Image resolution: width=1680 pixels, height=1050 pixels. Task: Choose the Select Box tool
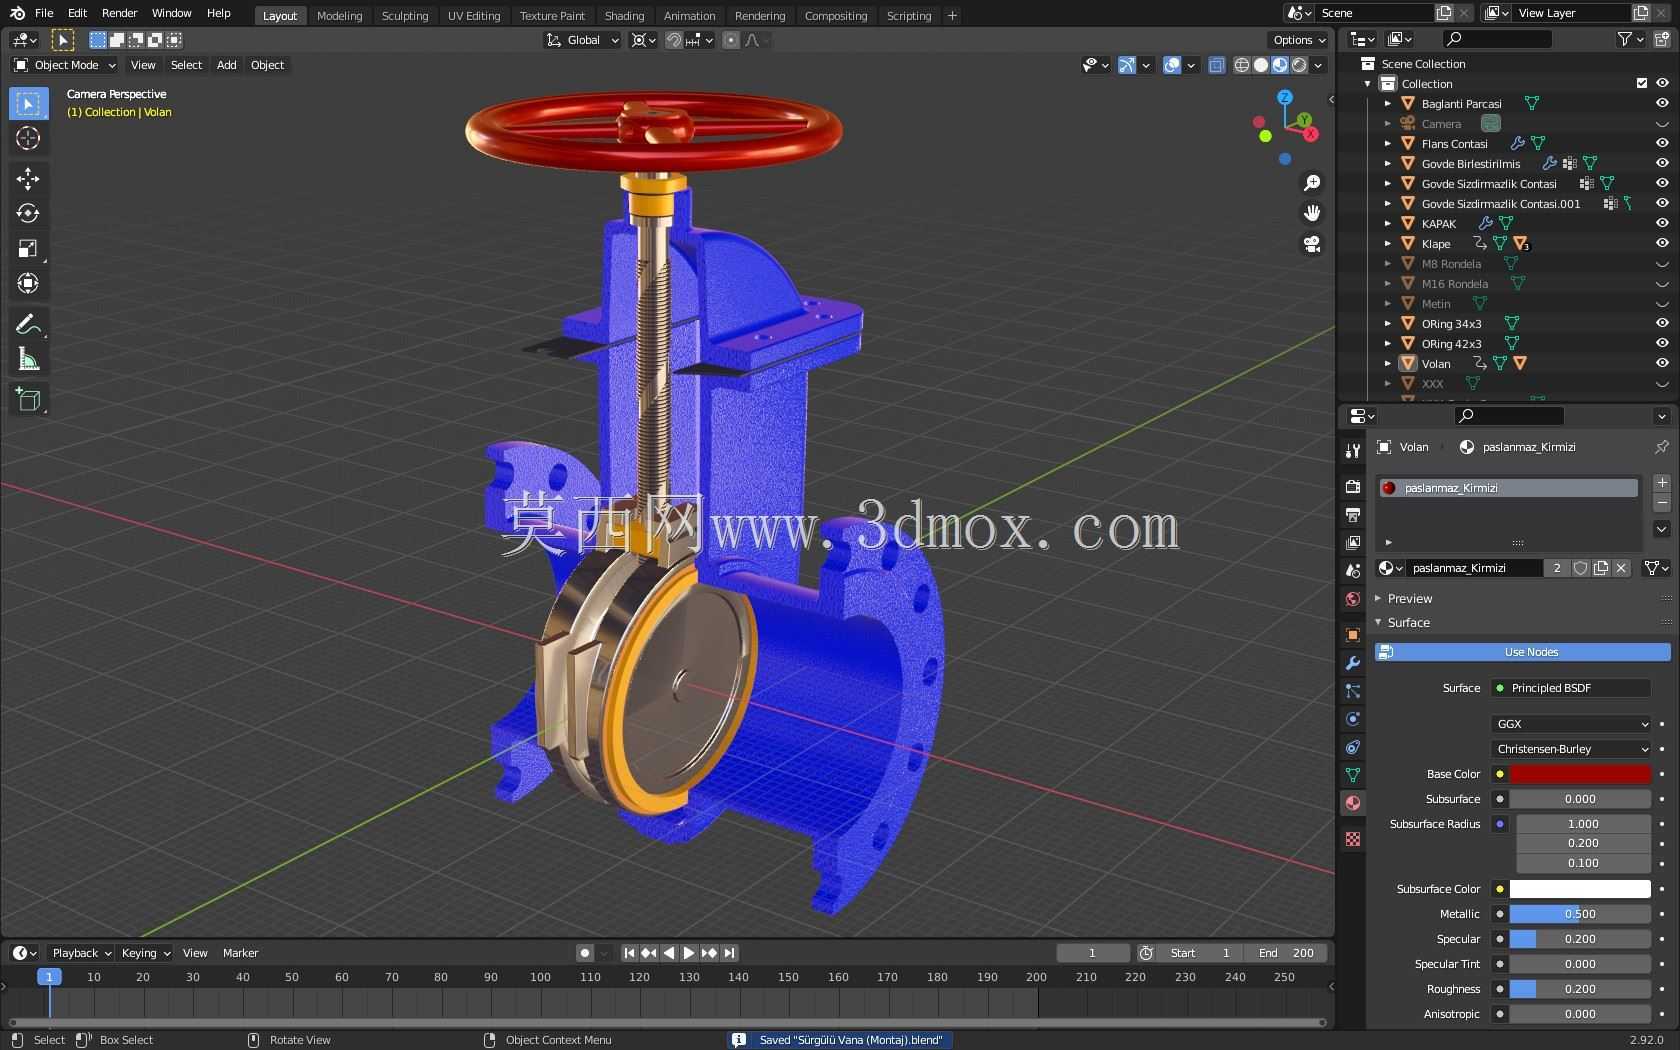tap(28, 103)
